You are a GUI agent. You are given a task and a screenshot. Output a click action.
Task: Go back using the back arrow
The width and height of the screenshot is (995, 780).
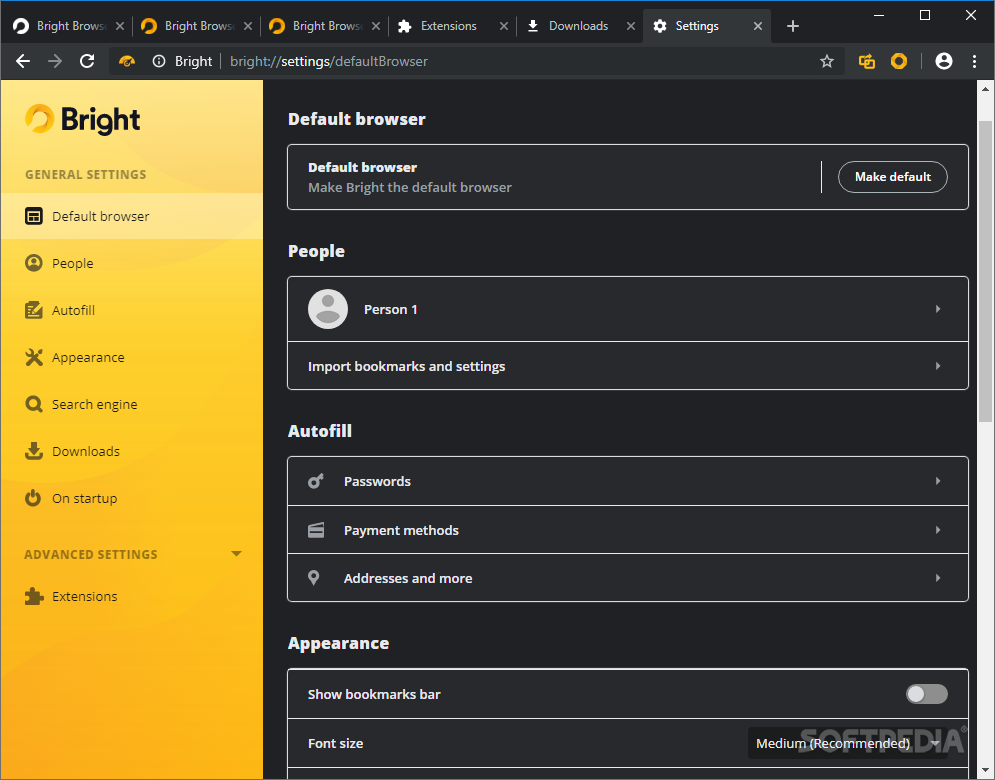click(23, 61)
